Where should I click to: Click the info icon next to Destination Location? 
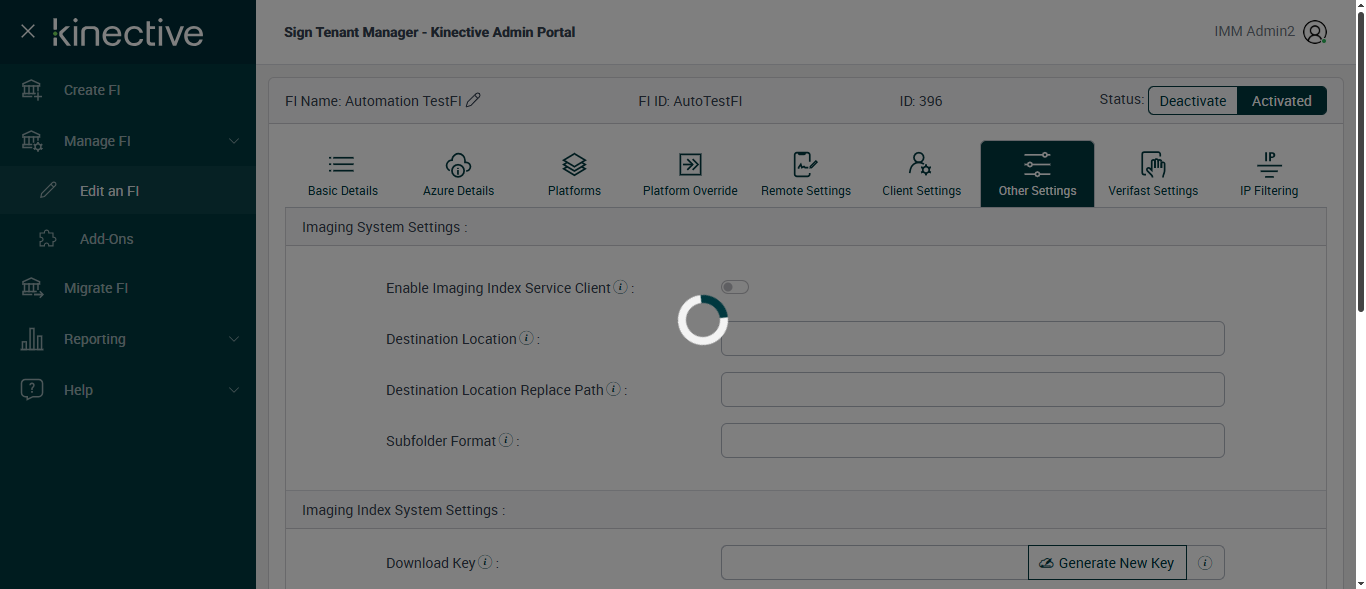click(527, 339)
